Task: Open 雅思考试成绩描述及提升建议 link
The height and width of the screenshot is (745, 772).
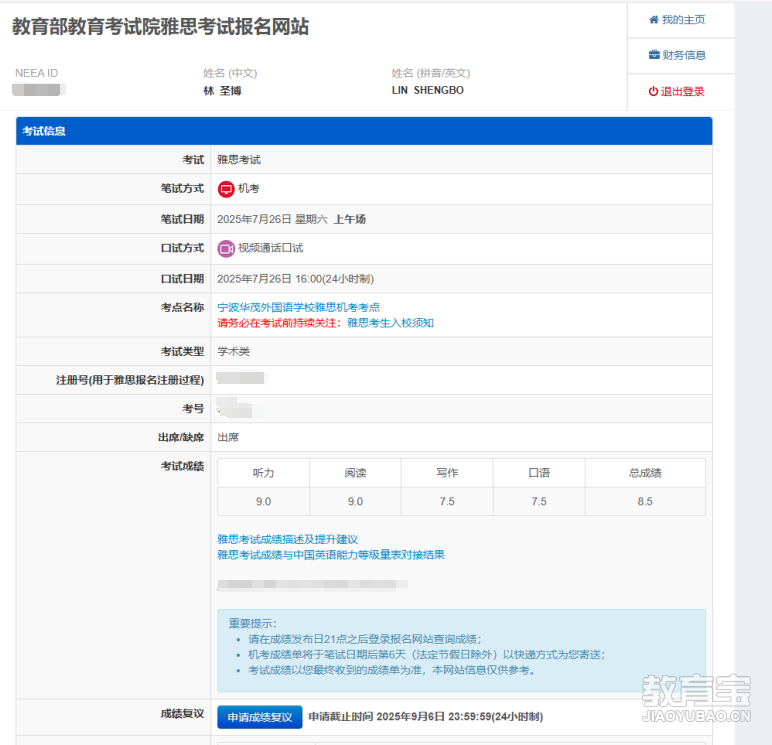Action: pos(288,539)
